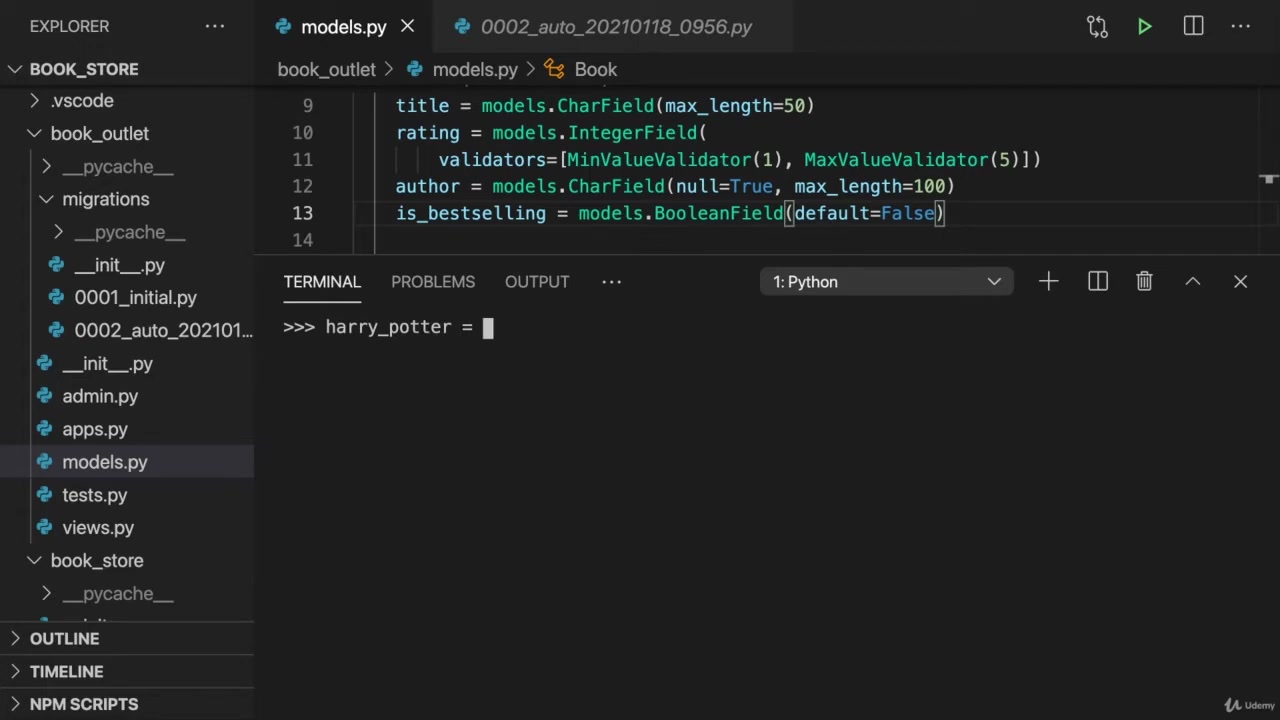
Task: Open the Explorer views ellipsis menu
Action: (x=215, y=26)
